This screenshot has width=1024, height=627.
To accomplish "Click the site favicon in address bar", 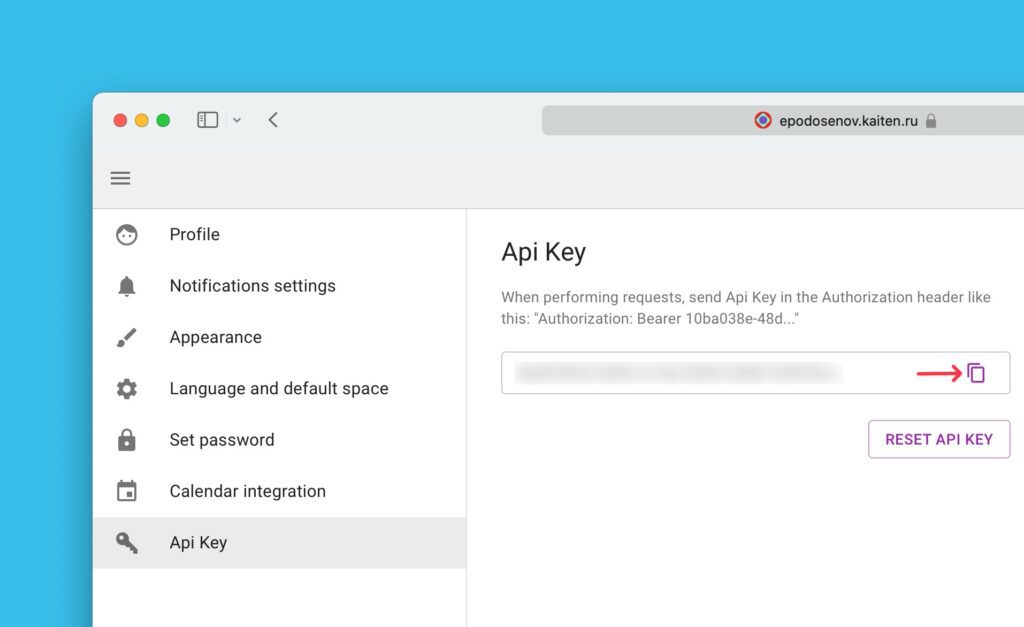I will tap(763, 121).
